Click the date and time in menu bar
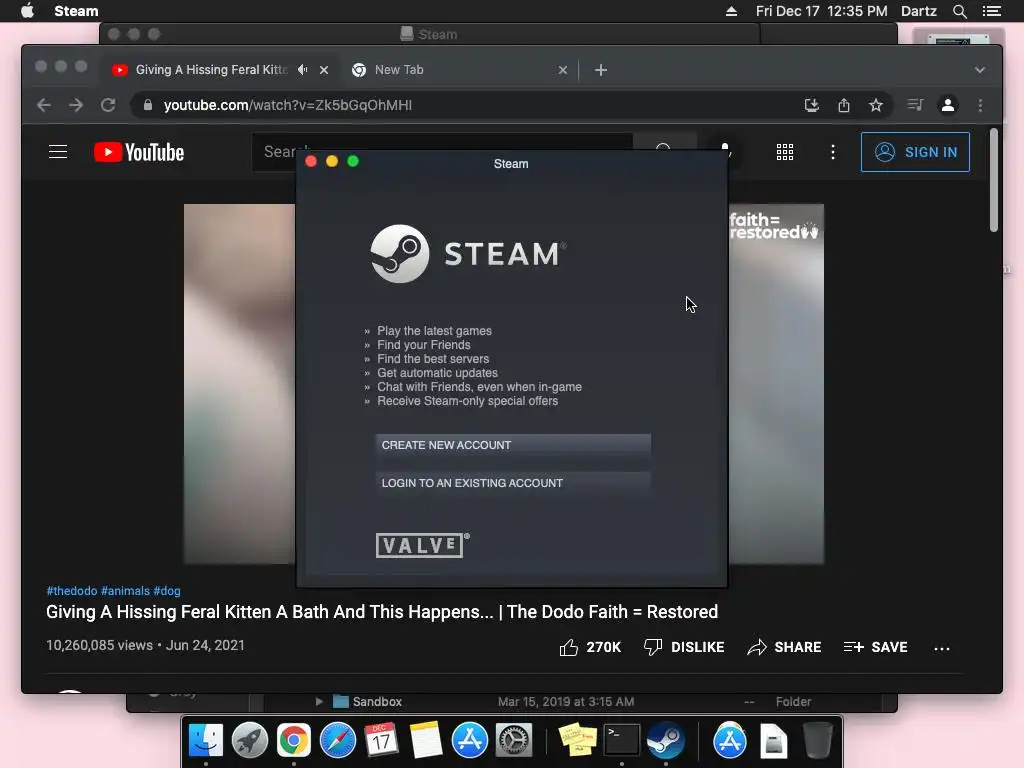Viewport: 1024px width, 768px height. (822, 11)
